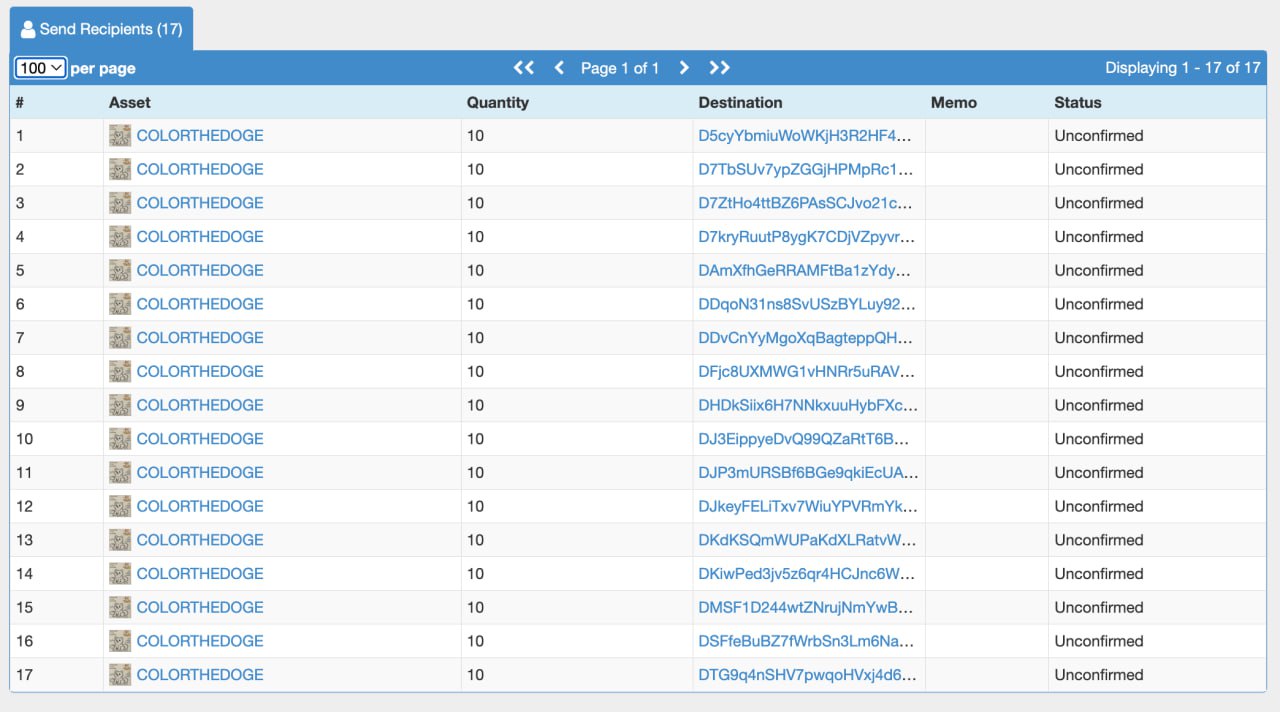The width and height of the screenshot is (1280, 712).
Task: Click the COLORTHEDOGE asset icon in row 10
Action: coord(120,439)
